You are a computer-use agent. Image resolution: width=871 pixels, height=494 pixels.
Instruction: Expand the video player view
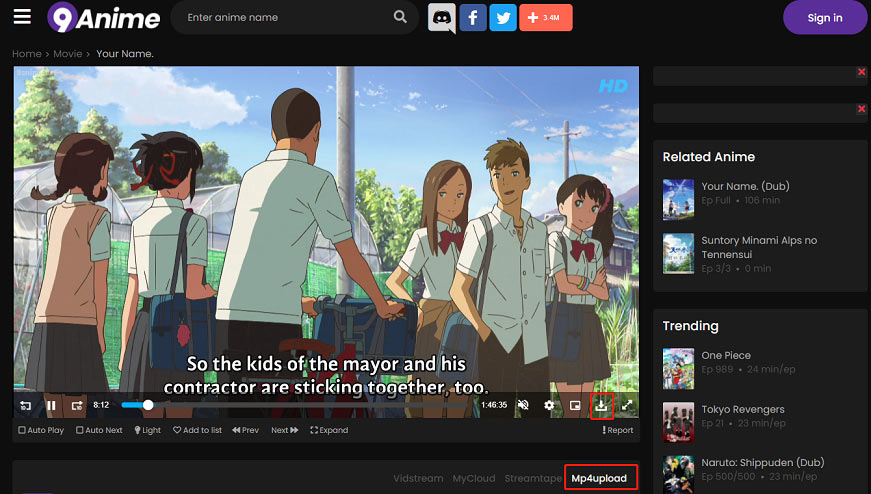[x=329, y=430]
